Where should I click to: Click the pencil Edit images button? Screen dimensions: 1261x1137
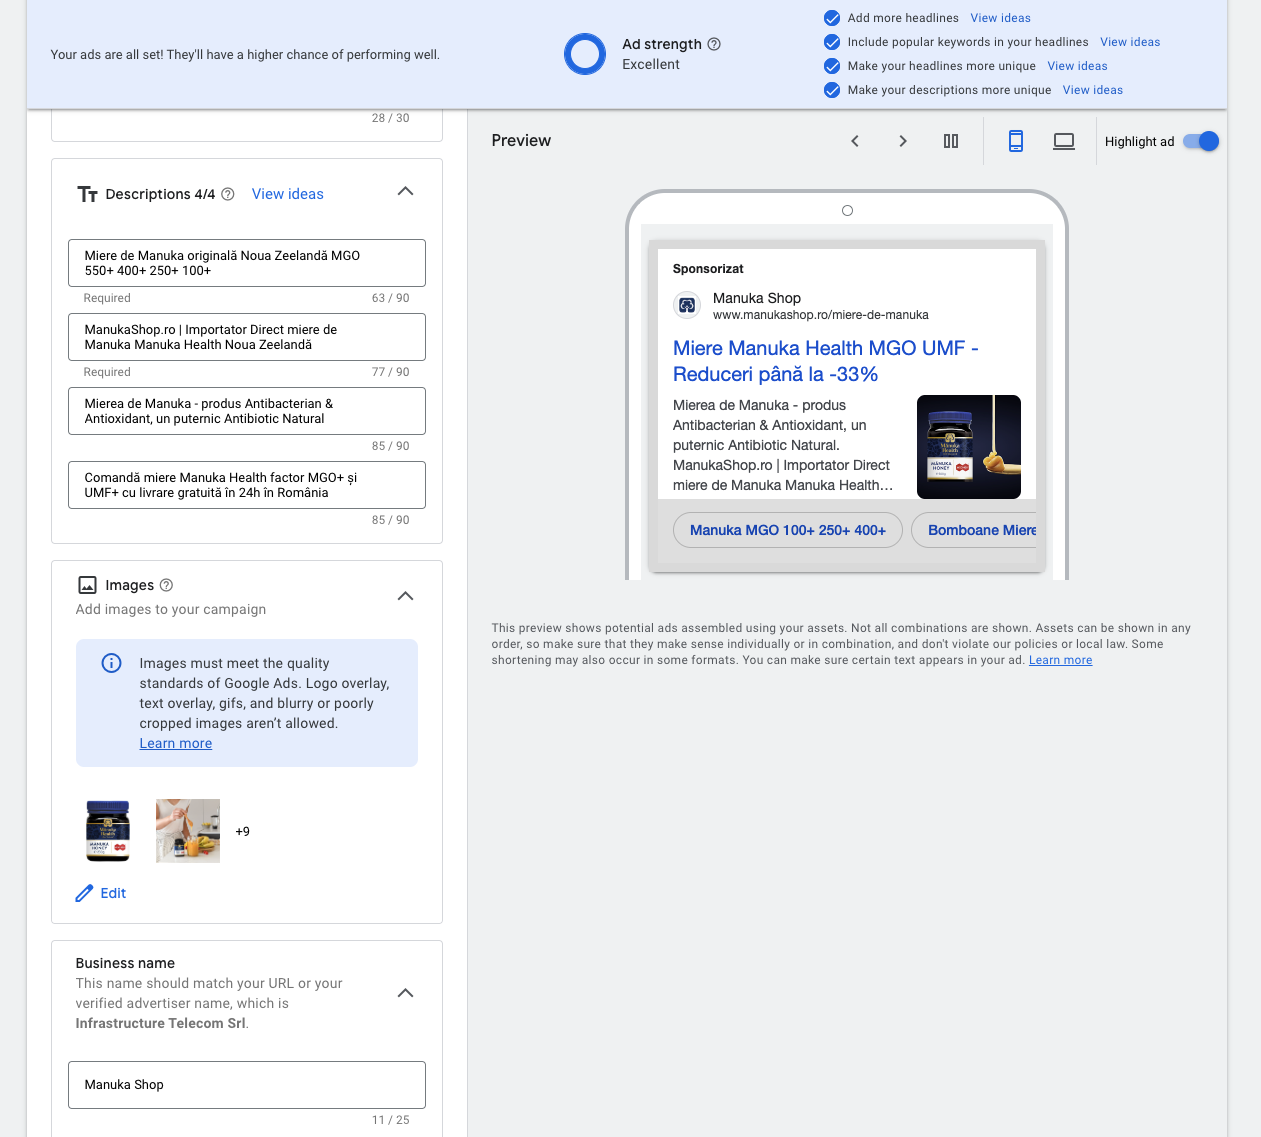point(101,893)
